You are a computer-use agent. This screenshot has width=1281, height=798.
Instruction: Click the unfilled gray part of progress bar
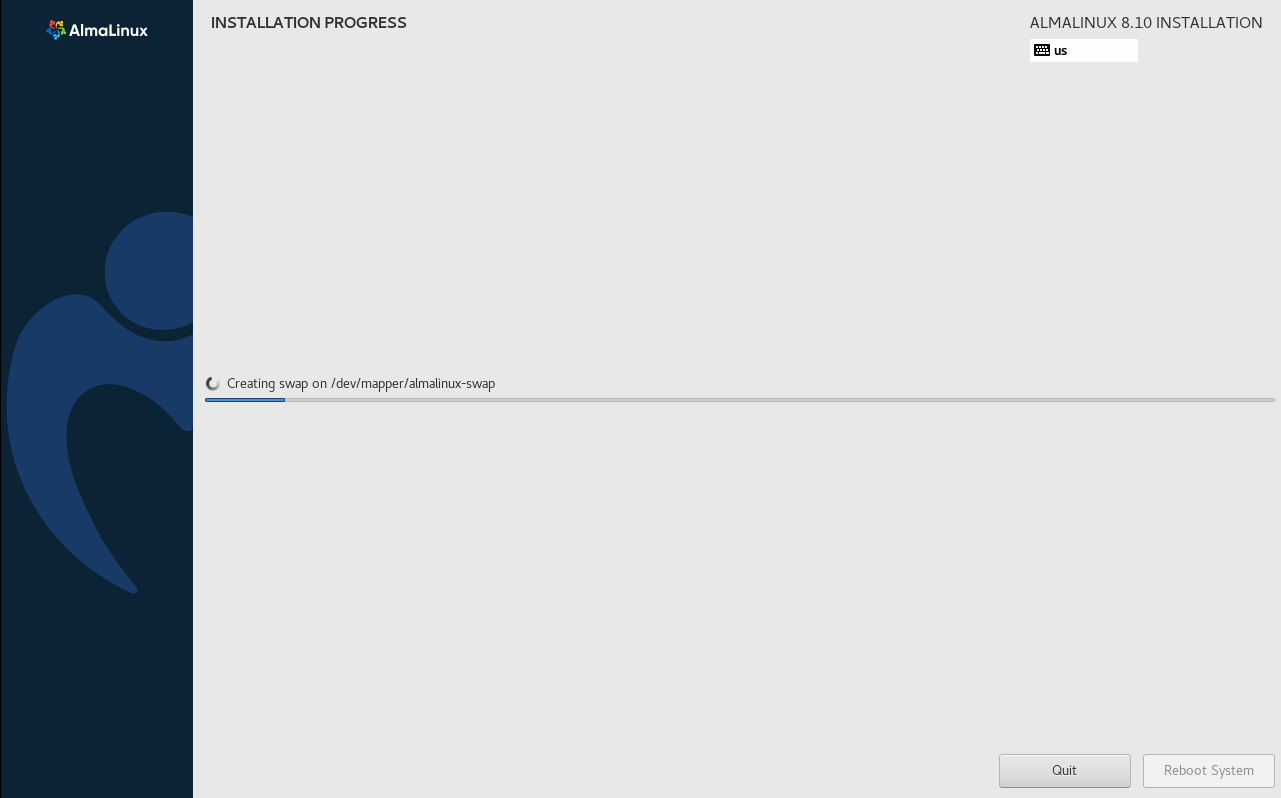[780, 400]
